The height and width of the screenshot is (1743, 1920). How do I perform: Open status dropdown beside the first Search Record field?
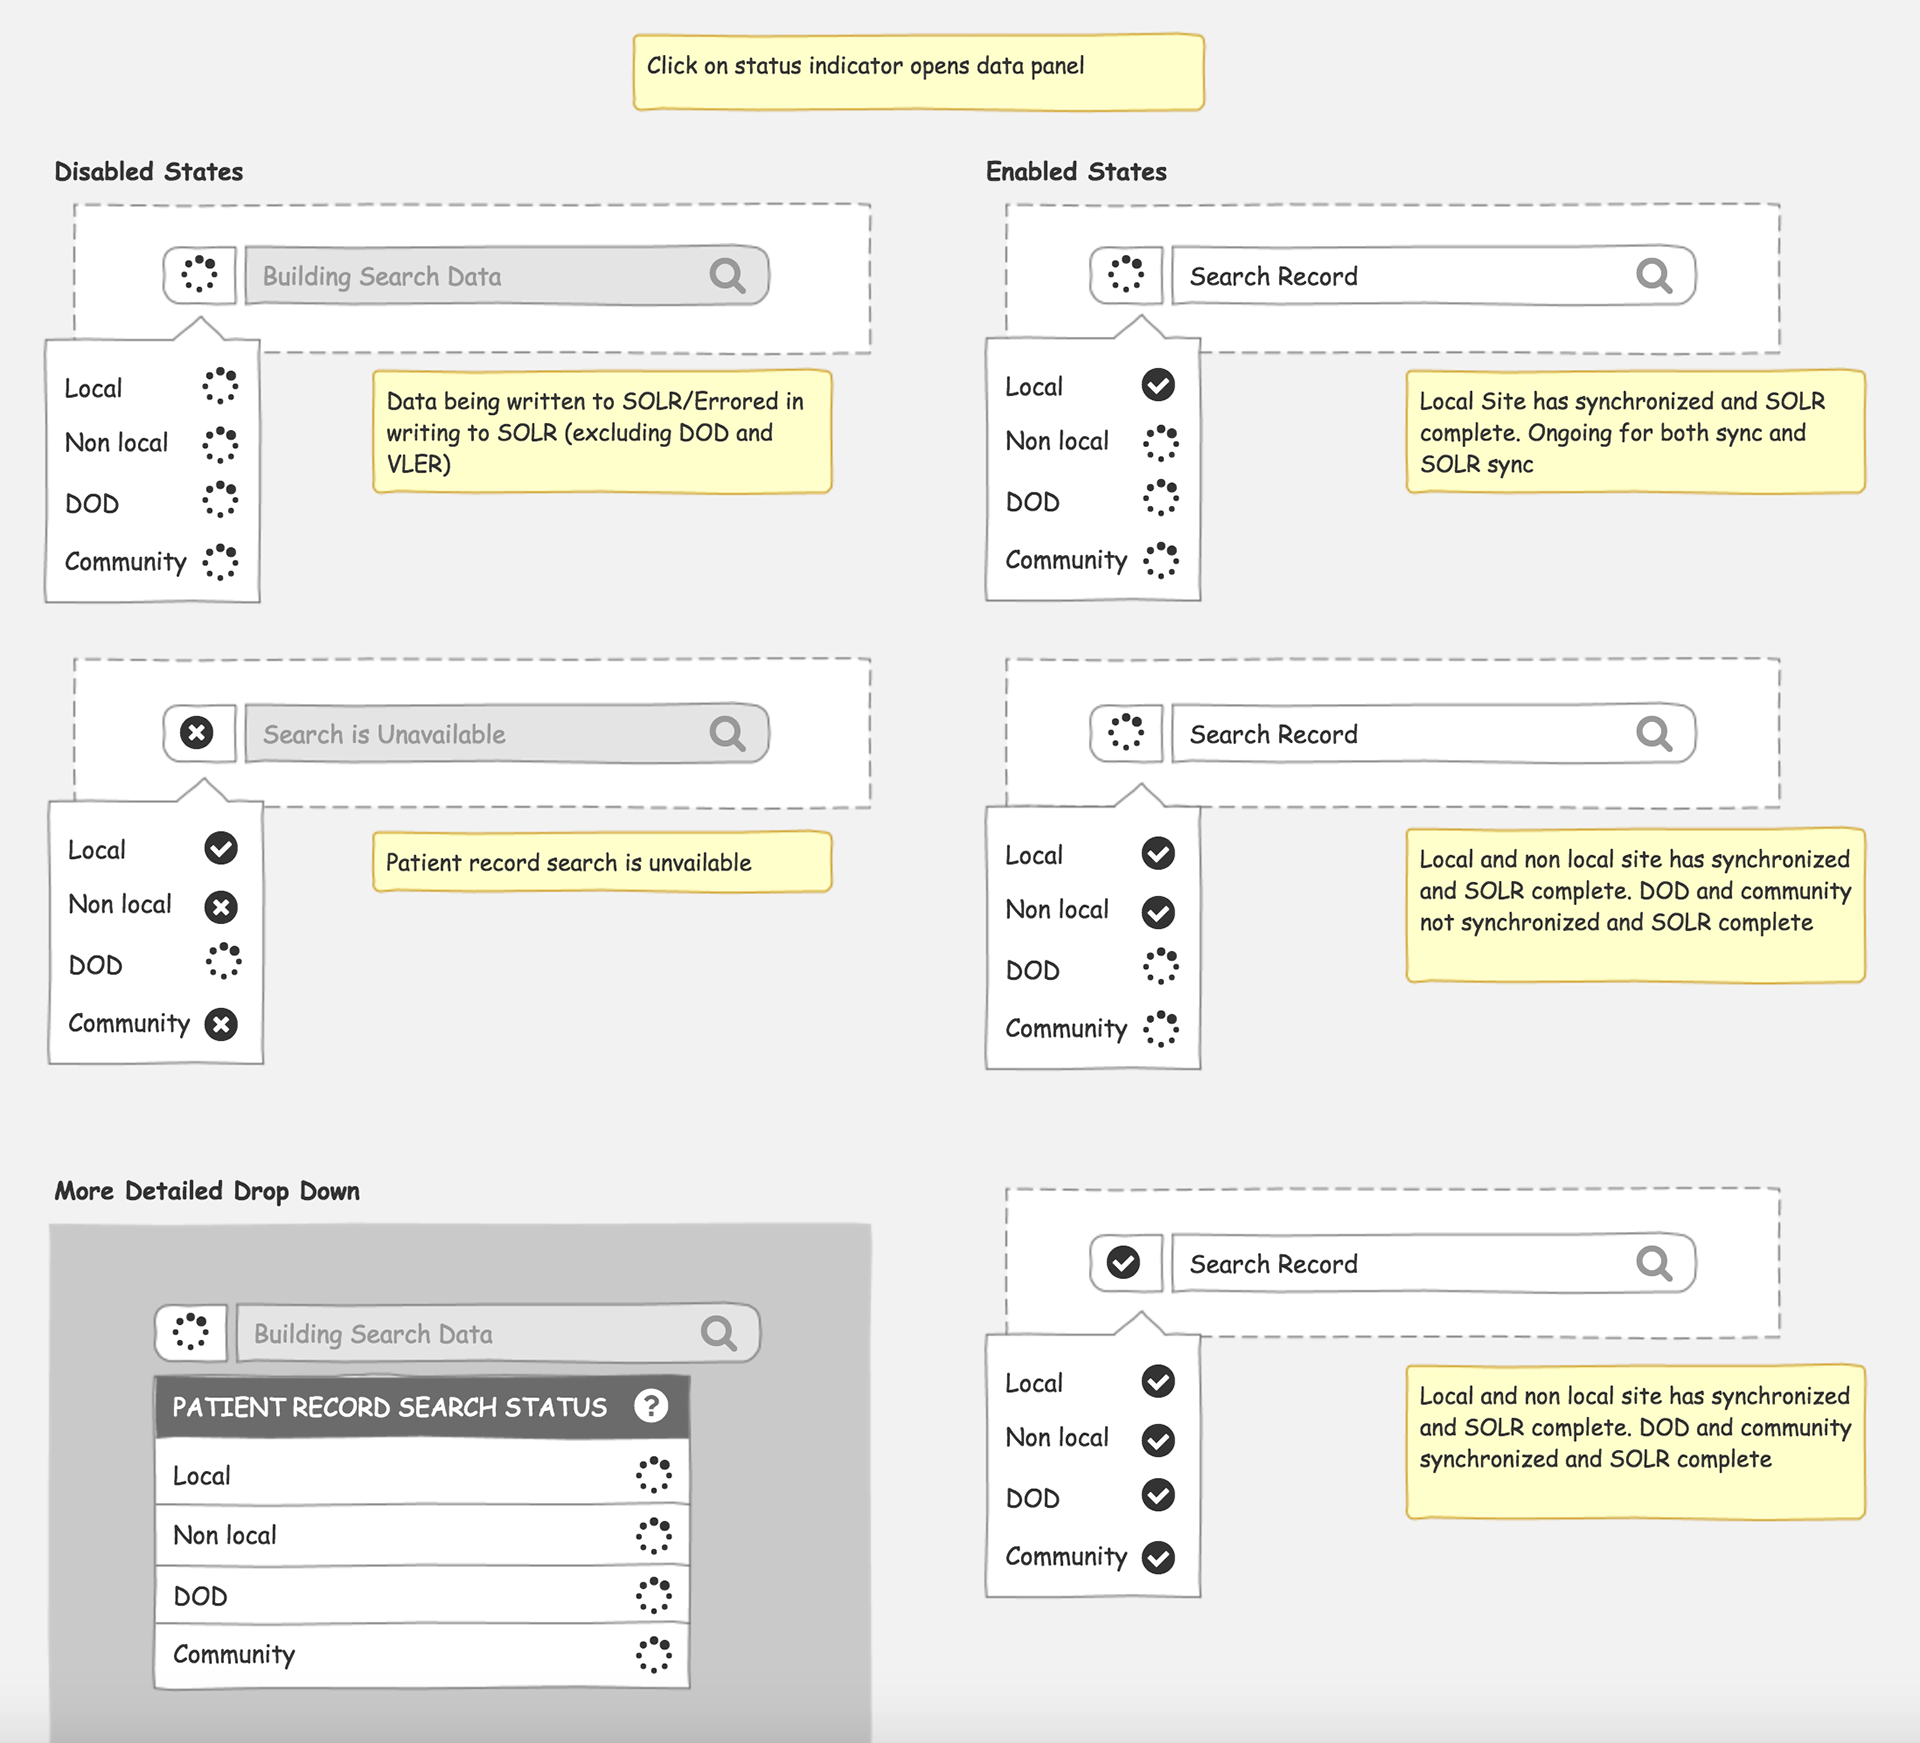[x=1125, y=275]
